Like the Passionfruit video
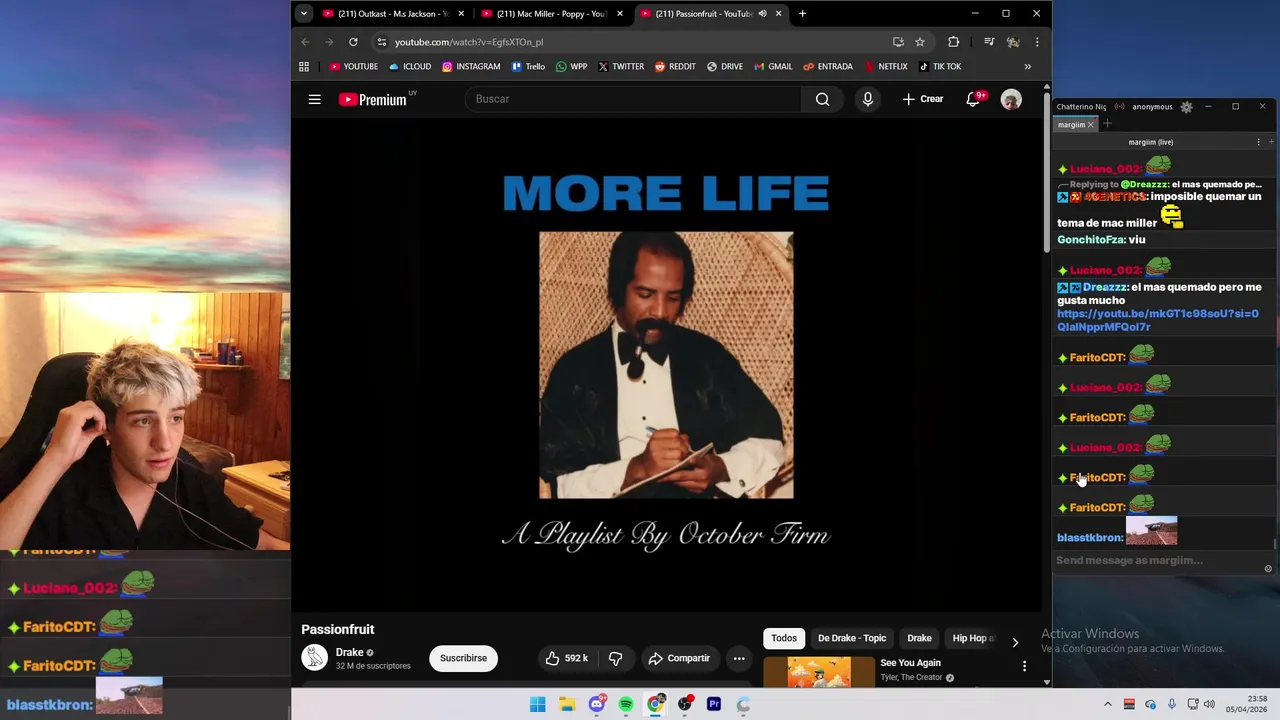1280x720 pixels. pyautogui.click(x=566, y=658)
